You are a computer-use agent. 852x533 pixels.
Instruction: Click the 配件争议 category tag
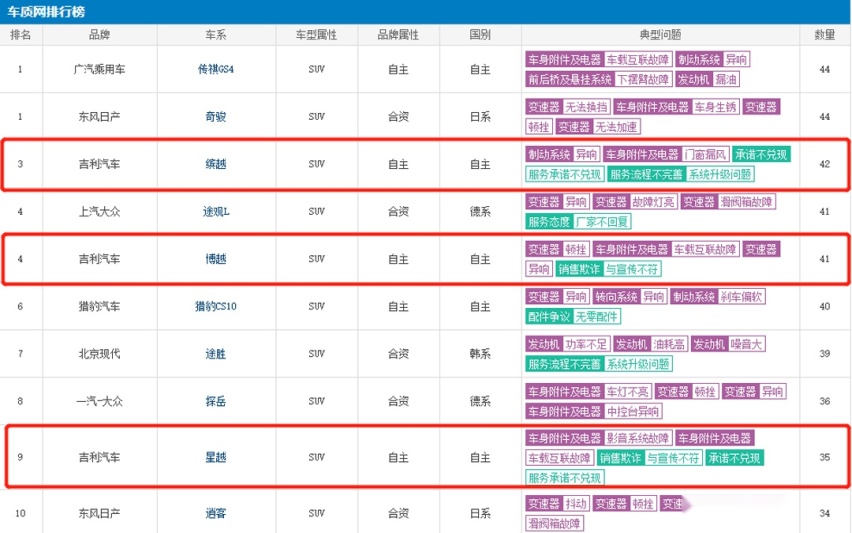[x=549, y=316]
